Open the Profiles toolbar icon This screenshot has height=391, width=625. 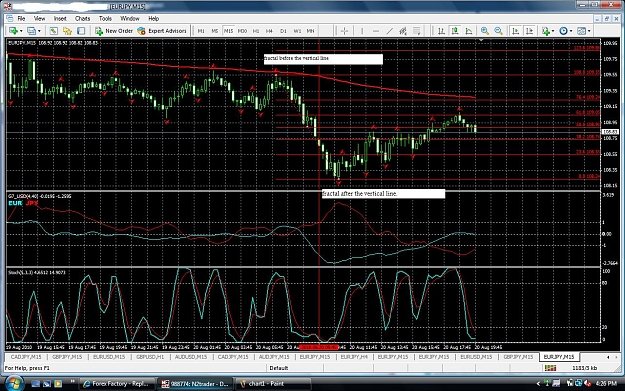pos(31,31)
